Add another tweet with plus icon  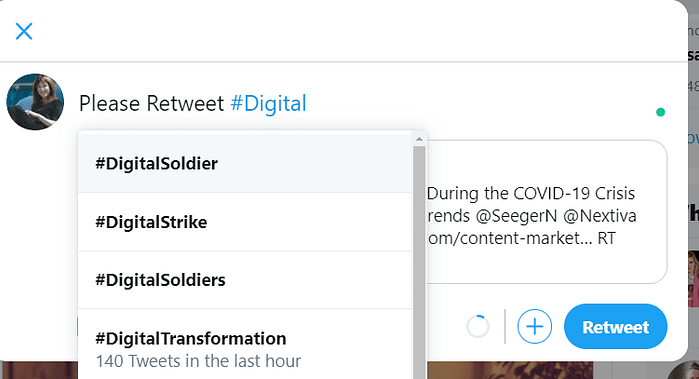coord(535,327)
